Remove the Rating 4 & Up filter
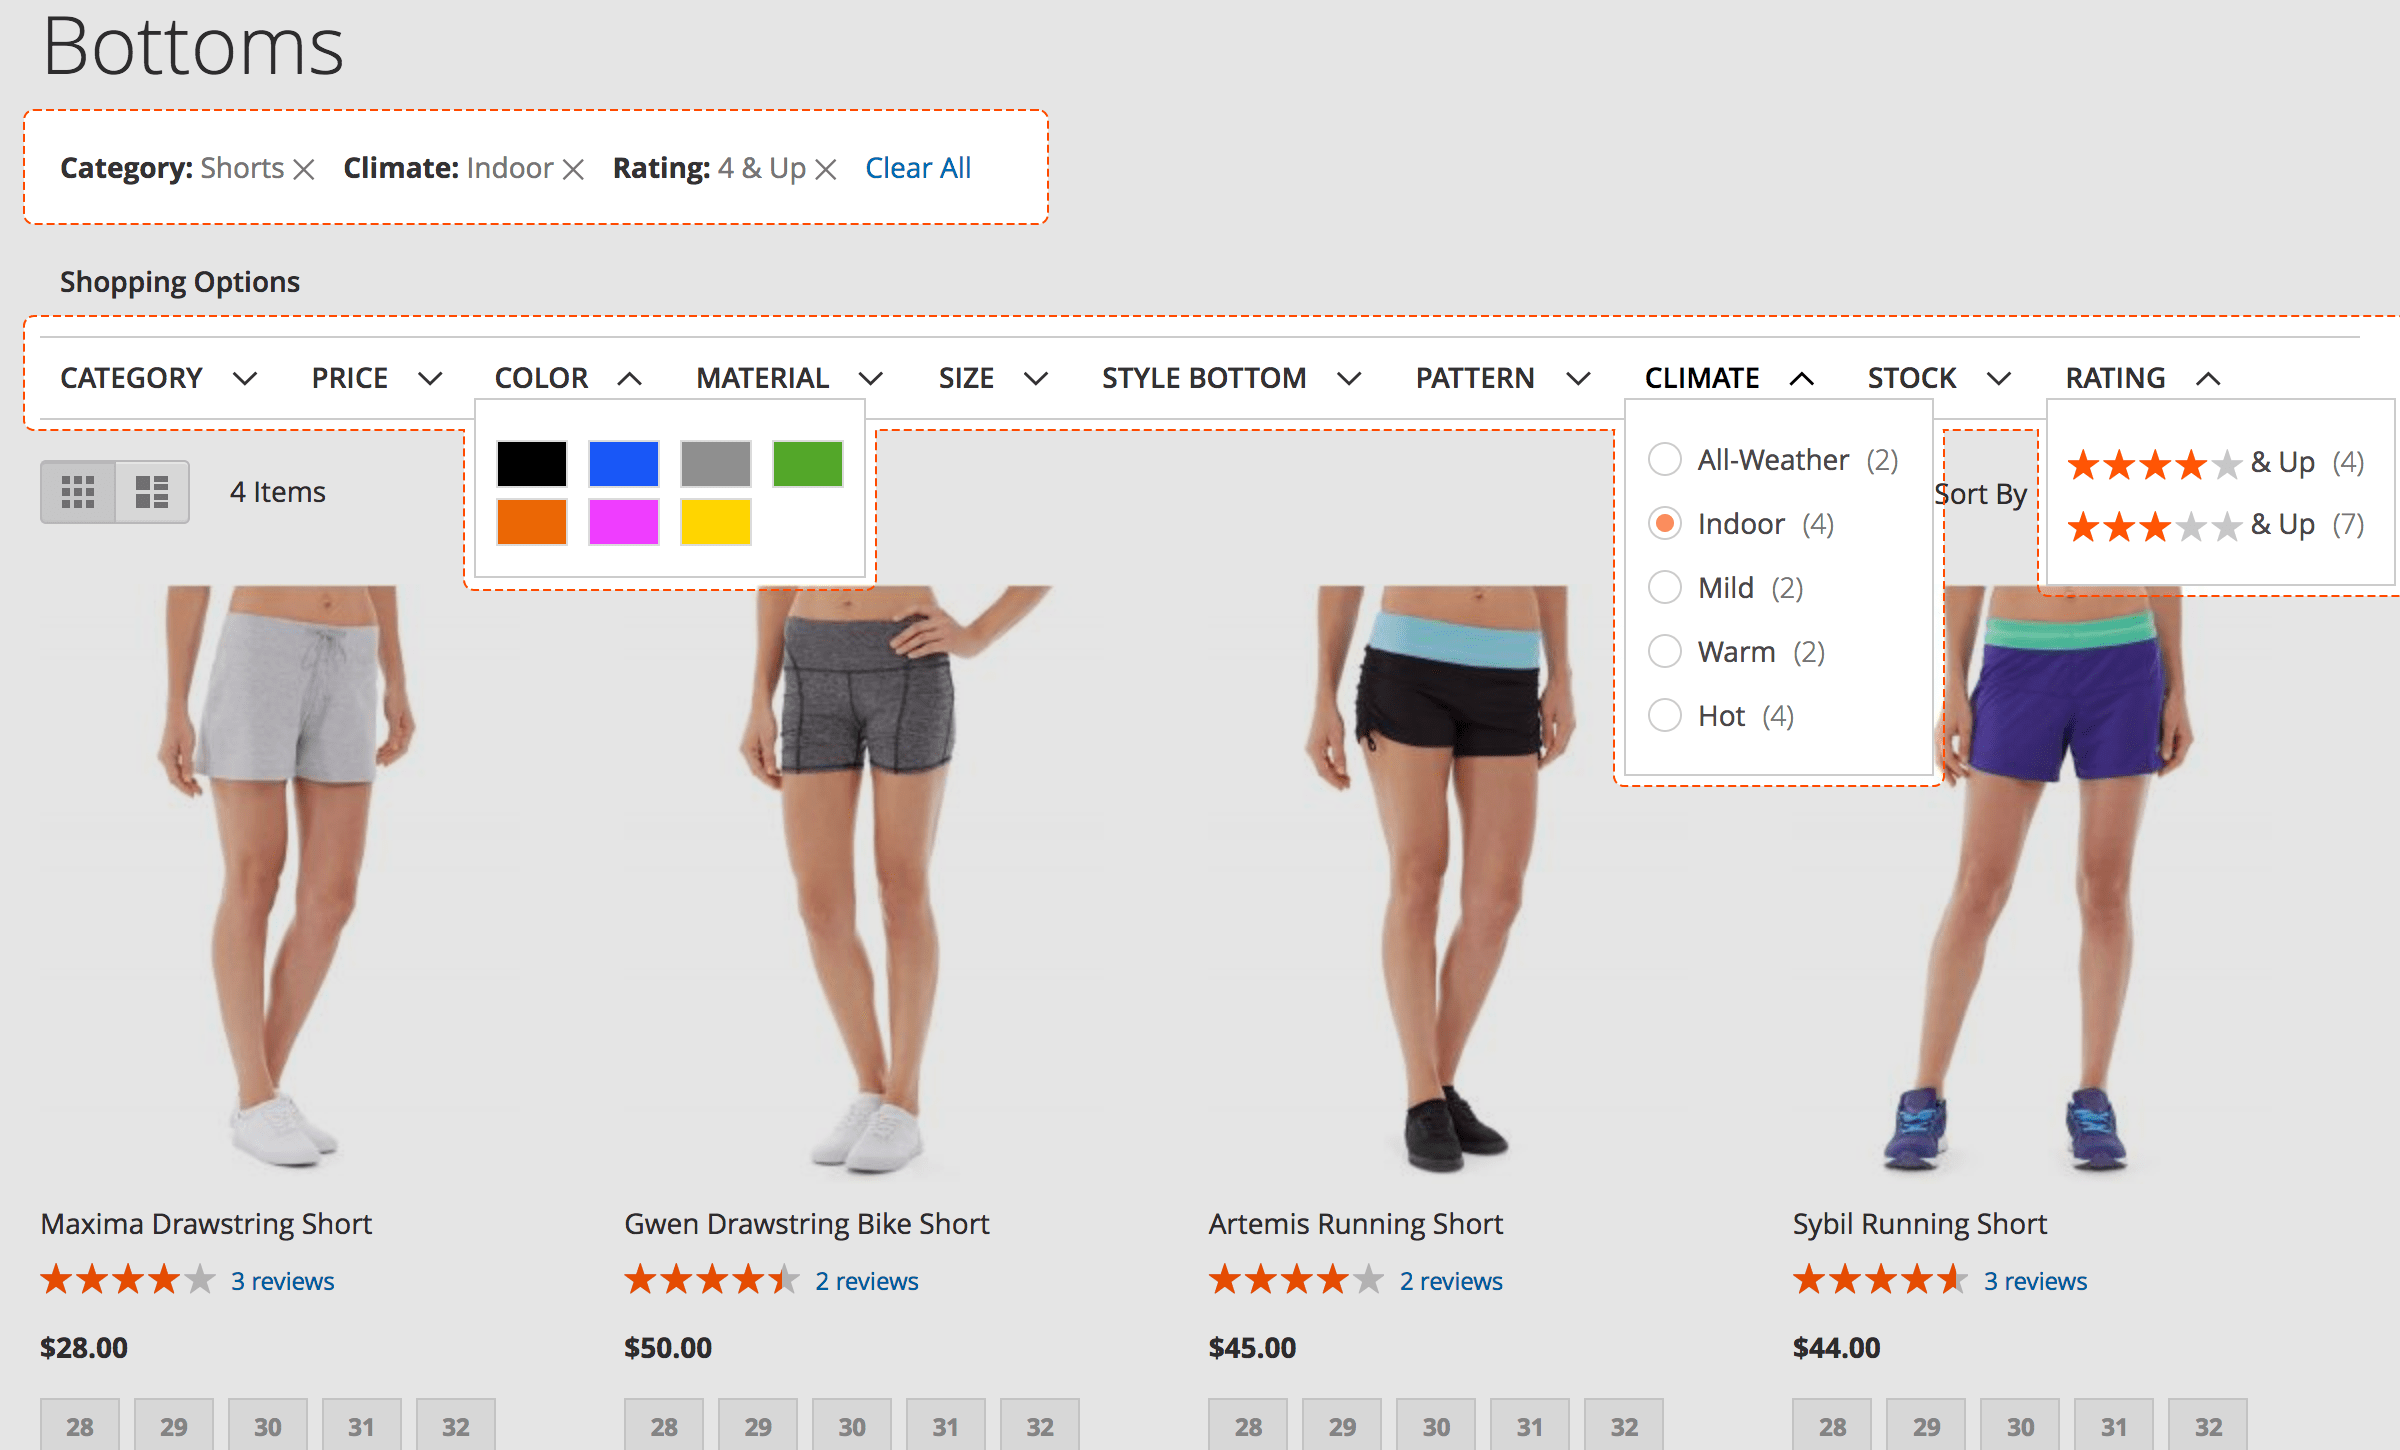 825,170
